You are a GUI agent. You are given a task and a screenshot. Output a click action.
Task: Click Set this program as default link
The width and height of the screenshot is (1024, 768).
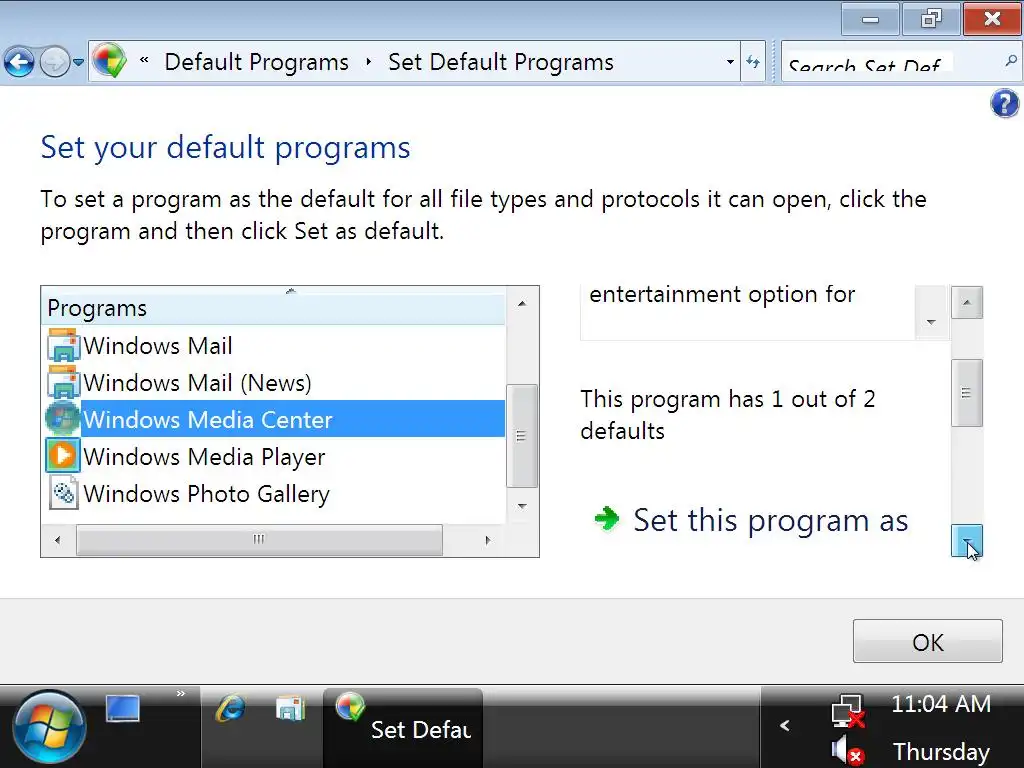point(771,520)
